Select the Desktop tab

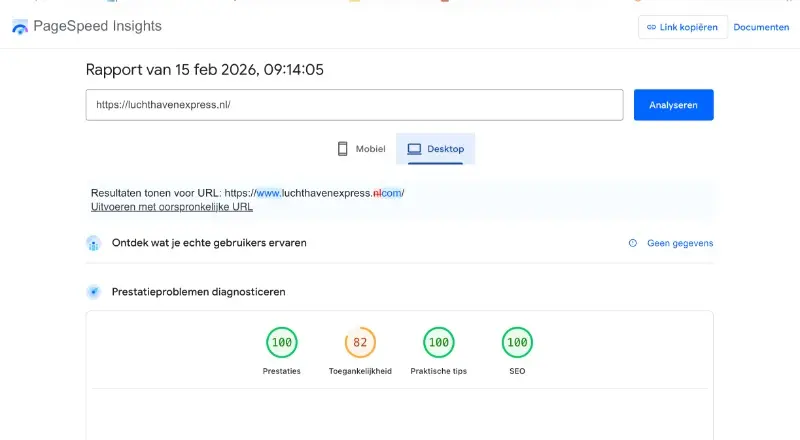tap(435, 149)
